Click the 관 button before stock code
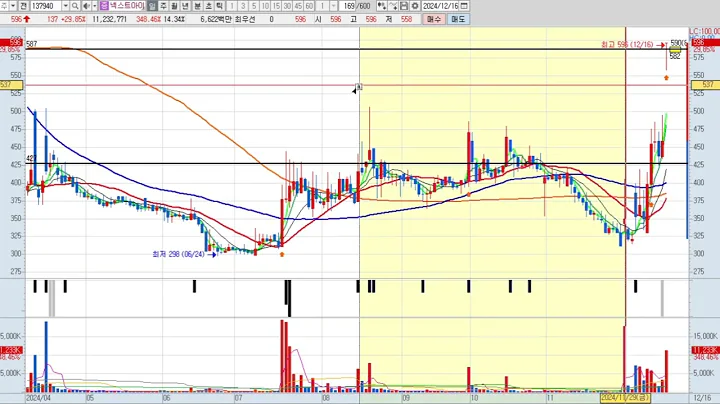720x404 pixels. (x=23, y=6)
